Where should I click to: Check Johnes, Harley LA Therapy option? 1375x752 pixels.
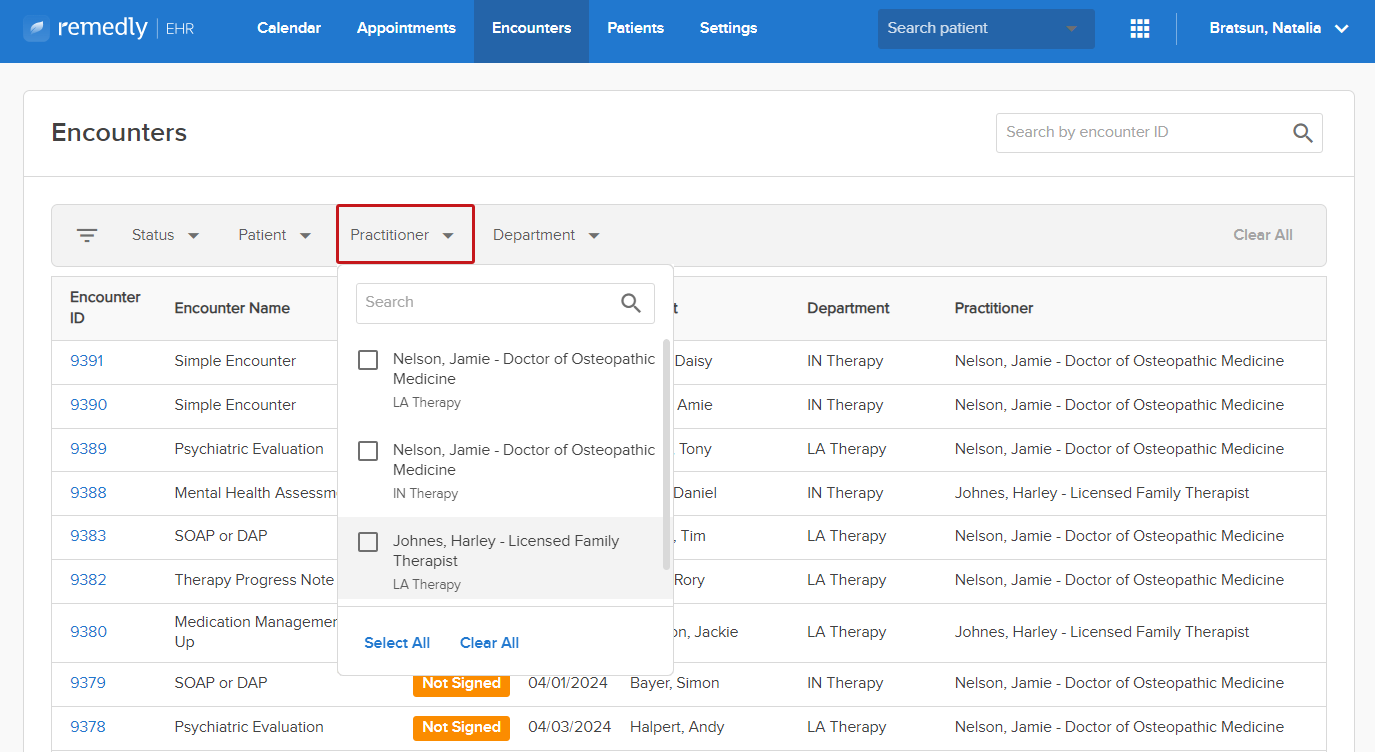368,542
